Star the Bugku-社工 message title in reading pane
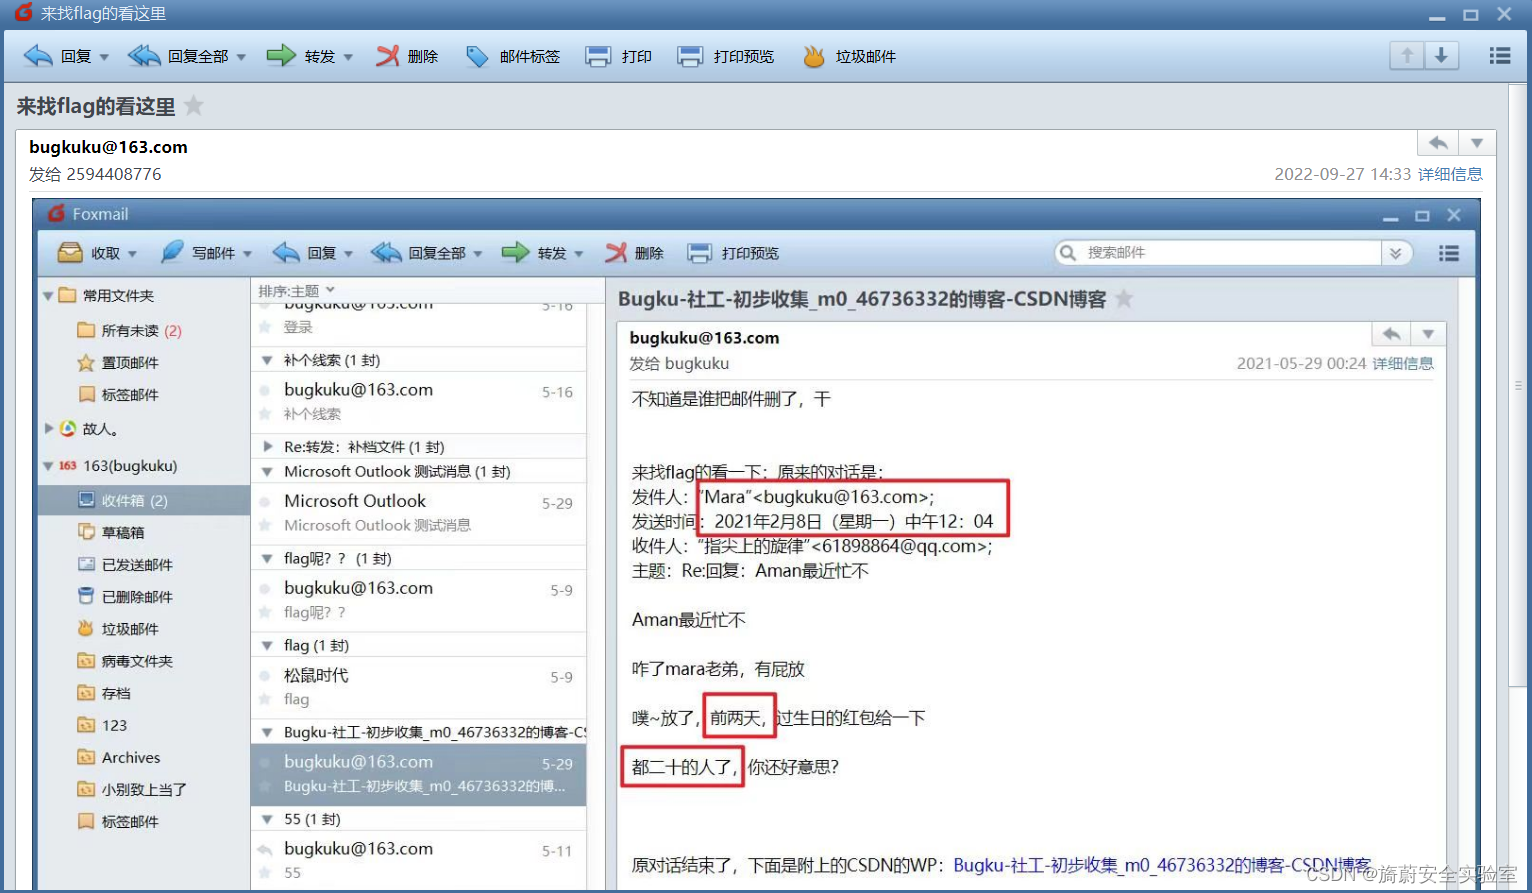This screenshot has width=1532, height=893. click(1124, 299)
